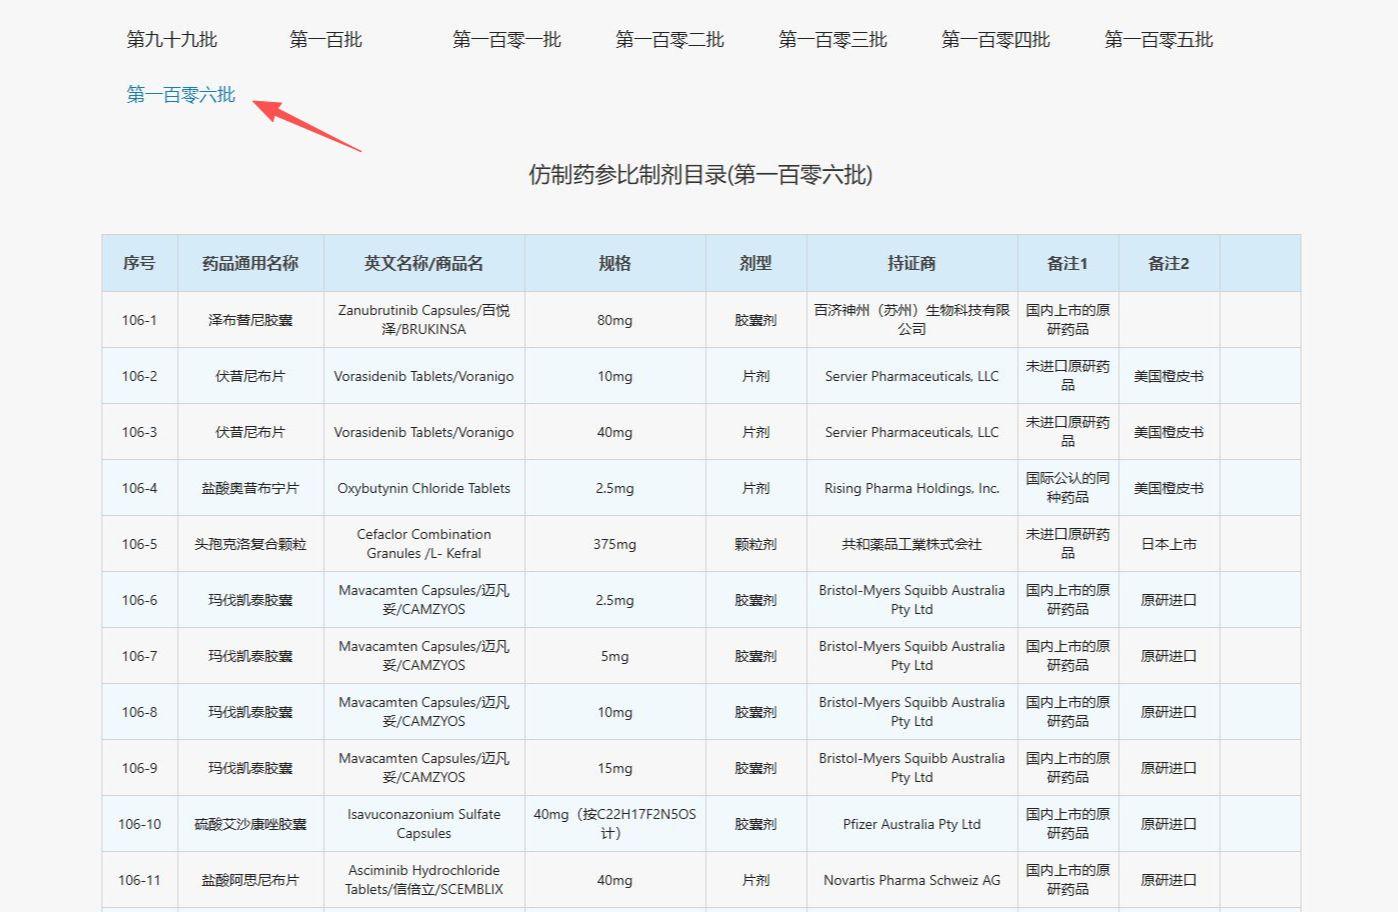Select row number 106-6

[139, 600]
